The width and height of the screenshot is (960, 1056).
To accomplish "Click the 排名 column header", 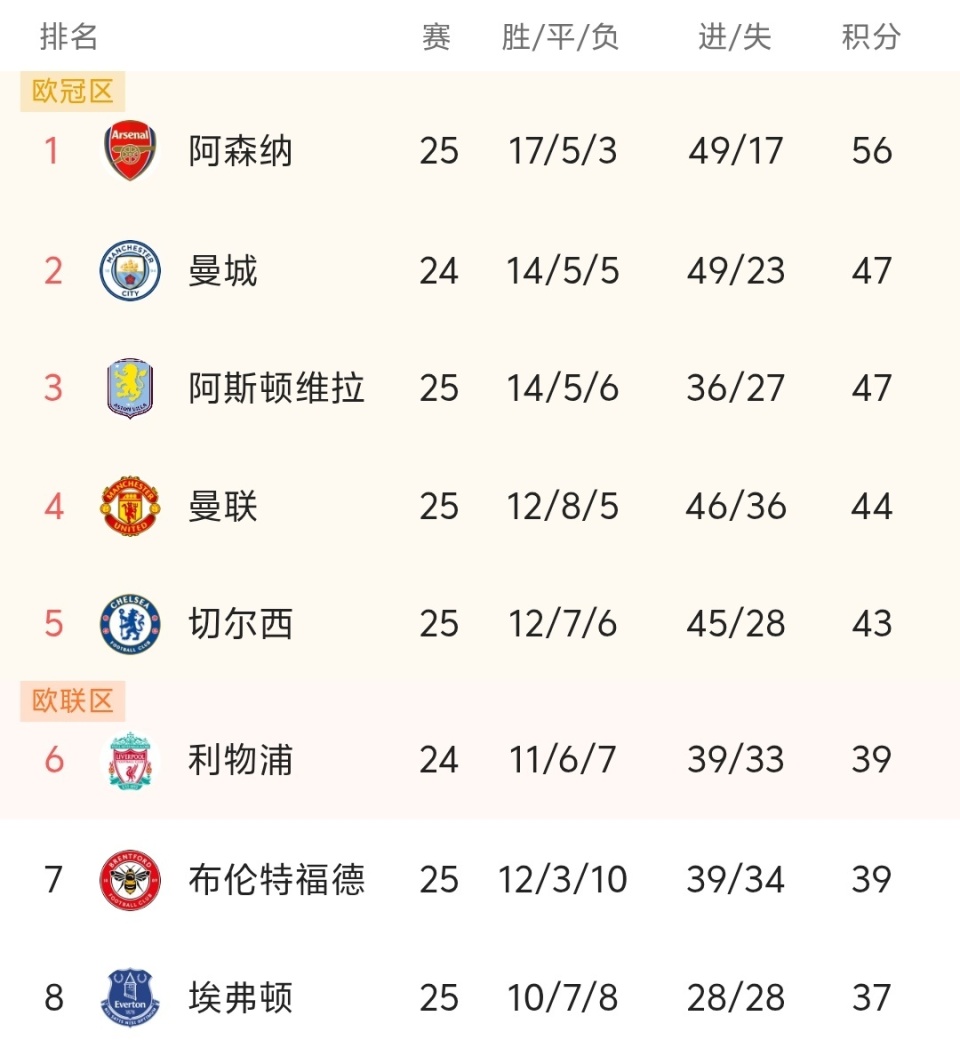I will point(69,37).
